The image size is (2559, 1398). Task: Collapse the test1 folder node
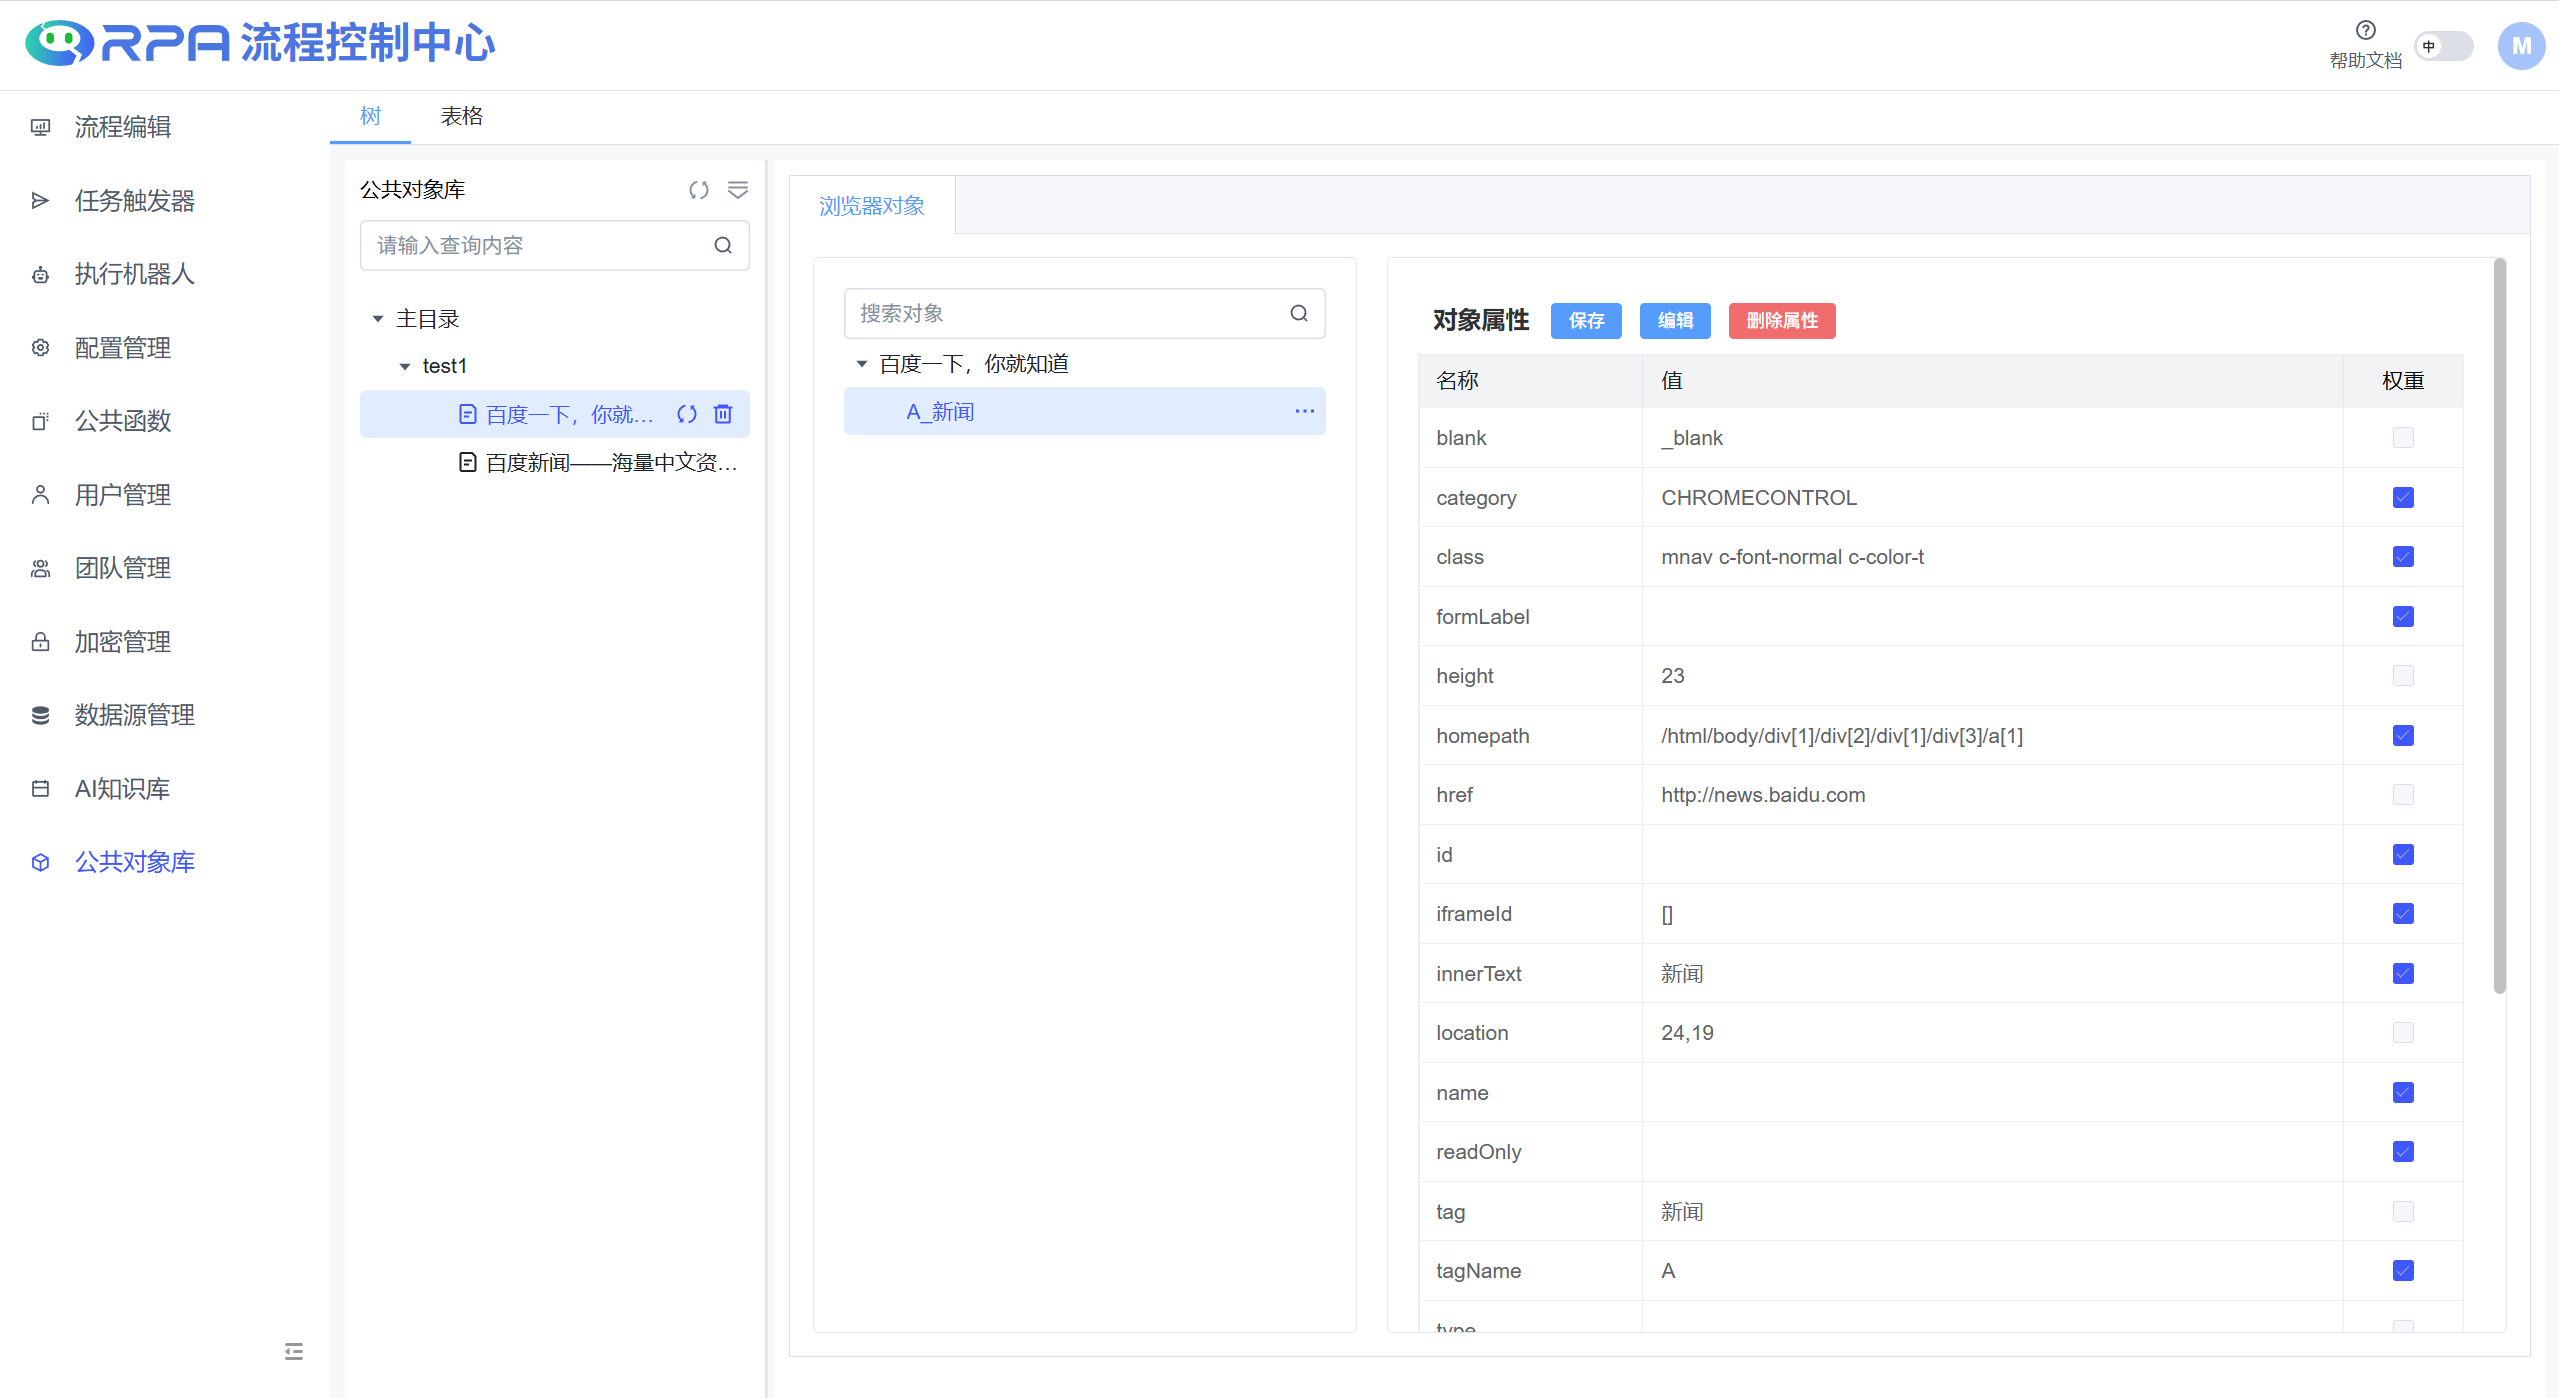[x=405, y=366]
